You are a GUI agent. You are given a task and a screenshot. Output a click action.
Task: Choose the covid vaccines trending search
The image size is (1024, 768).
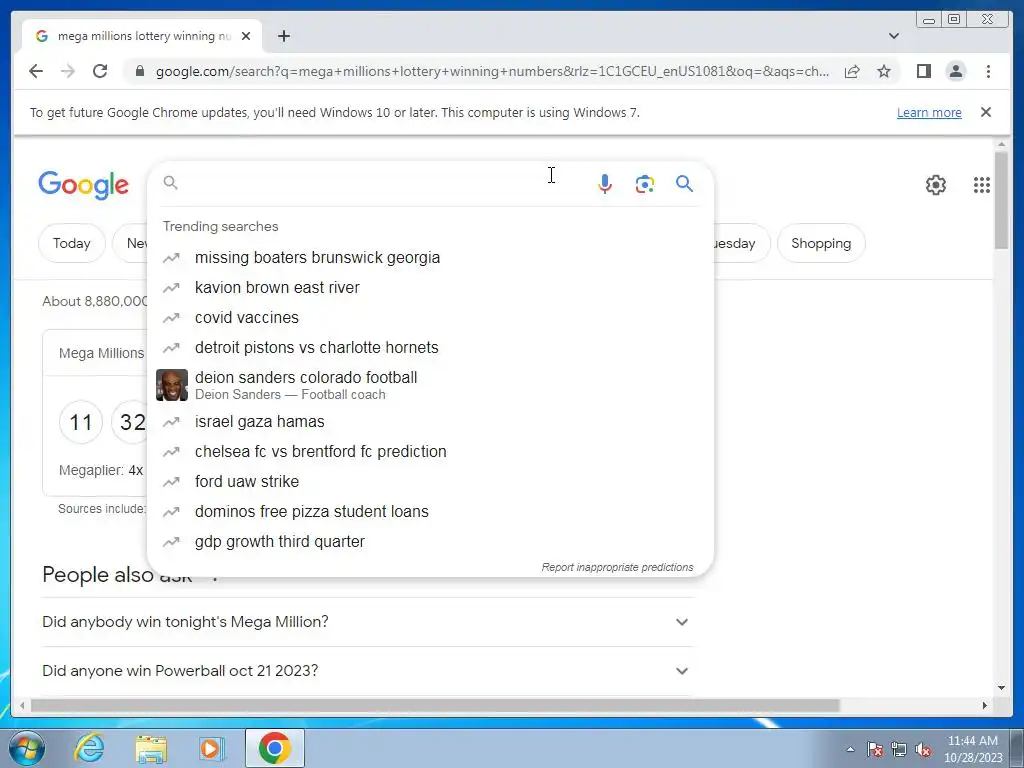pos(431,317)
